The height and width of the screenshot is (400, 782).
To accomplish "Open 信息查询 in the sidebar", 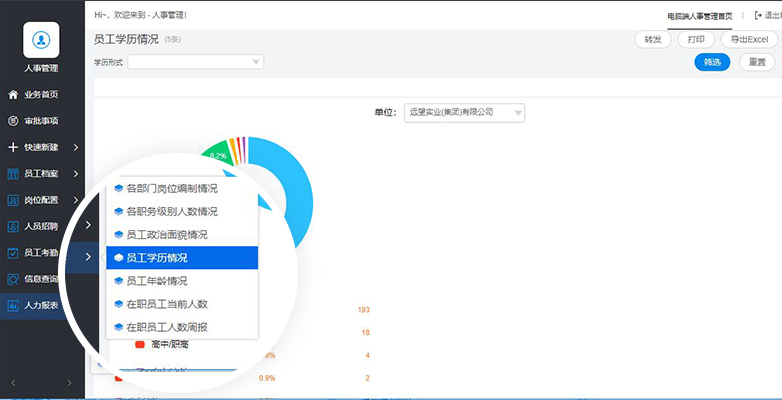I will 42,280.
